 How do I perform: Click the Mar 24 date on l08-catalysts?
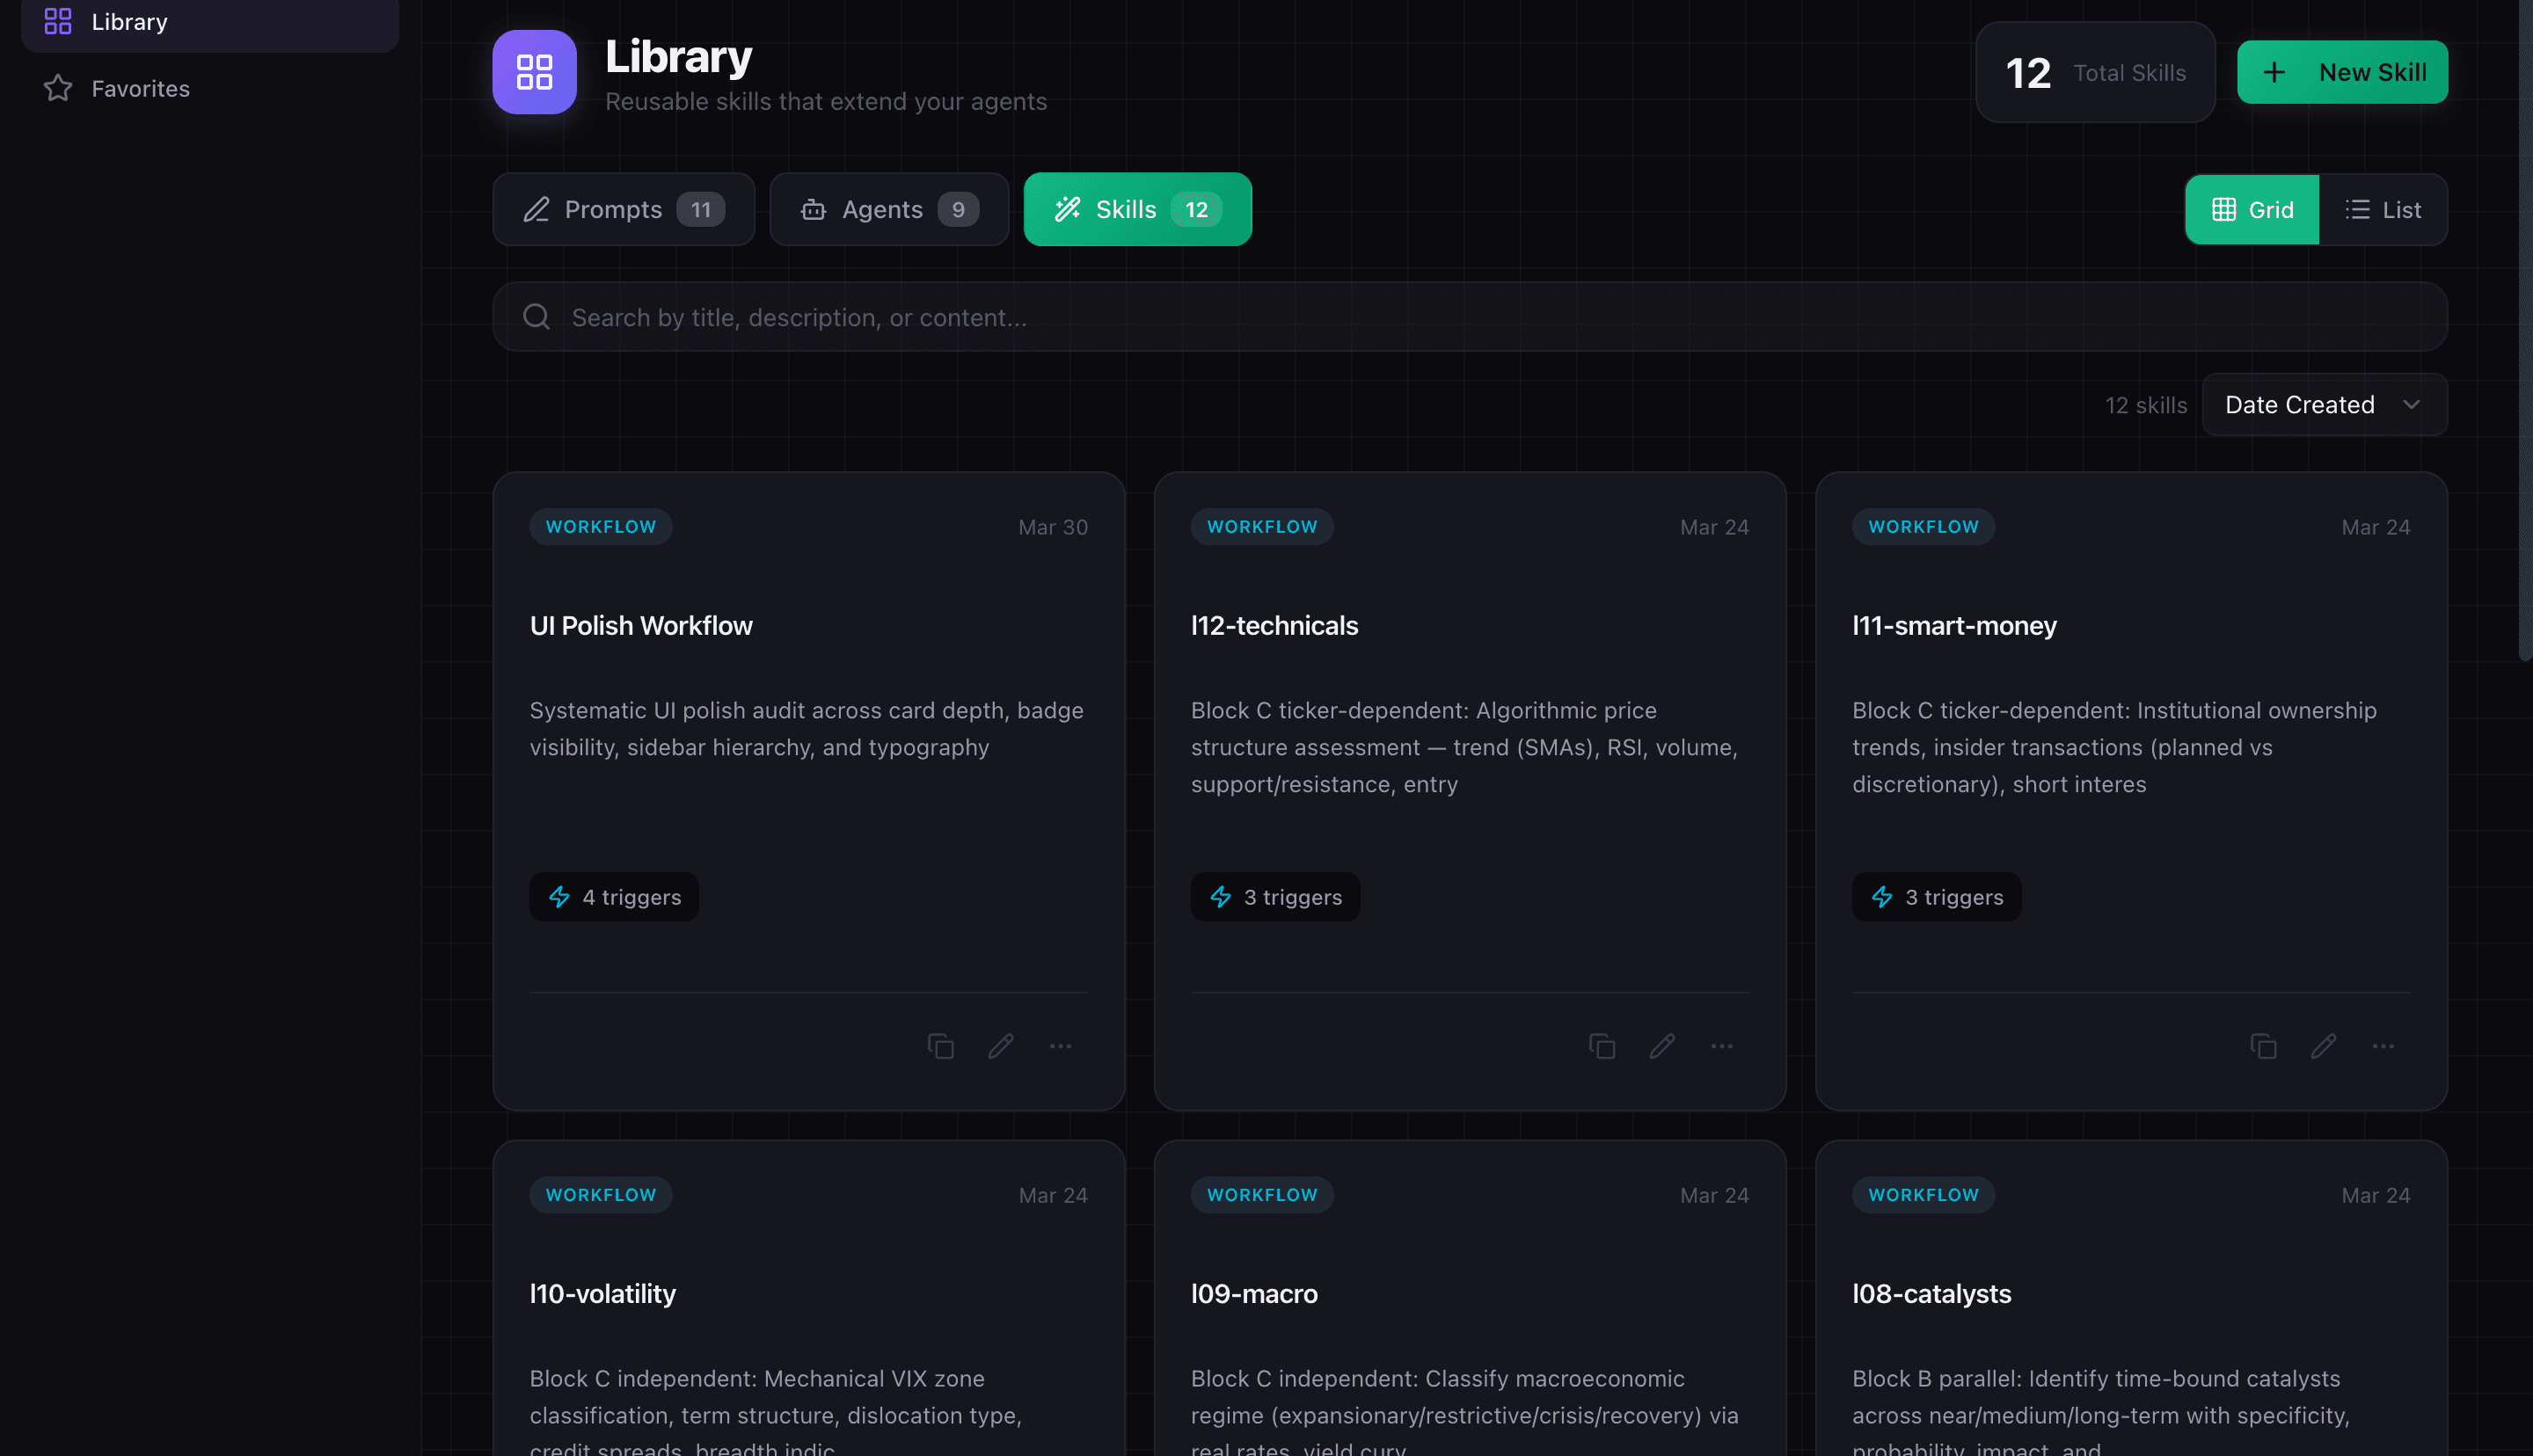(2375, 1195)
